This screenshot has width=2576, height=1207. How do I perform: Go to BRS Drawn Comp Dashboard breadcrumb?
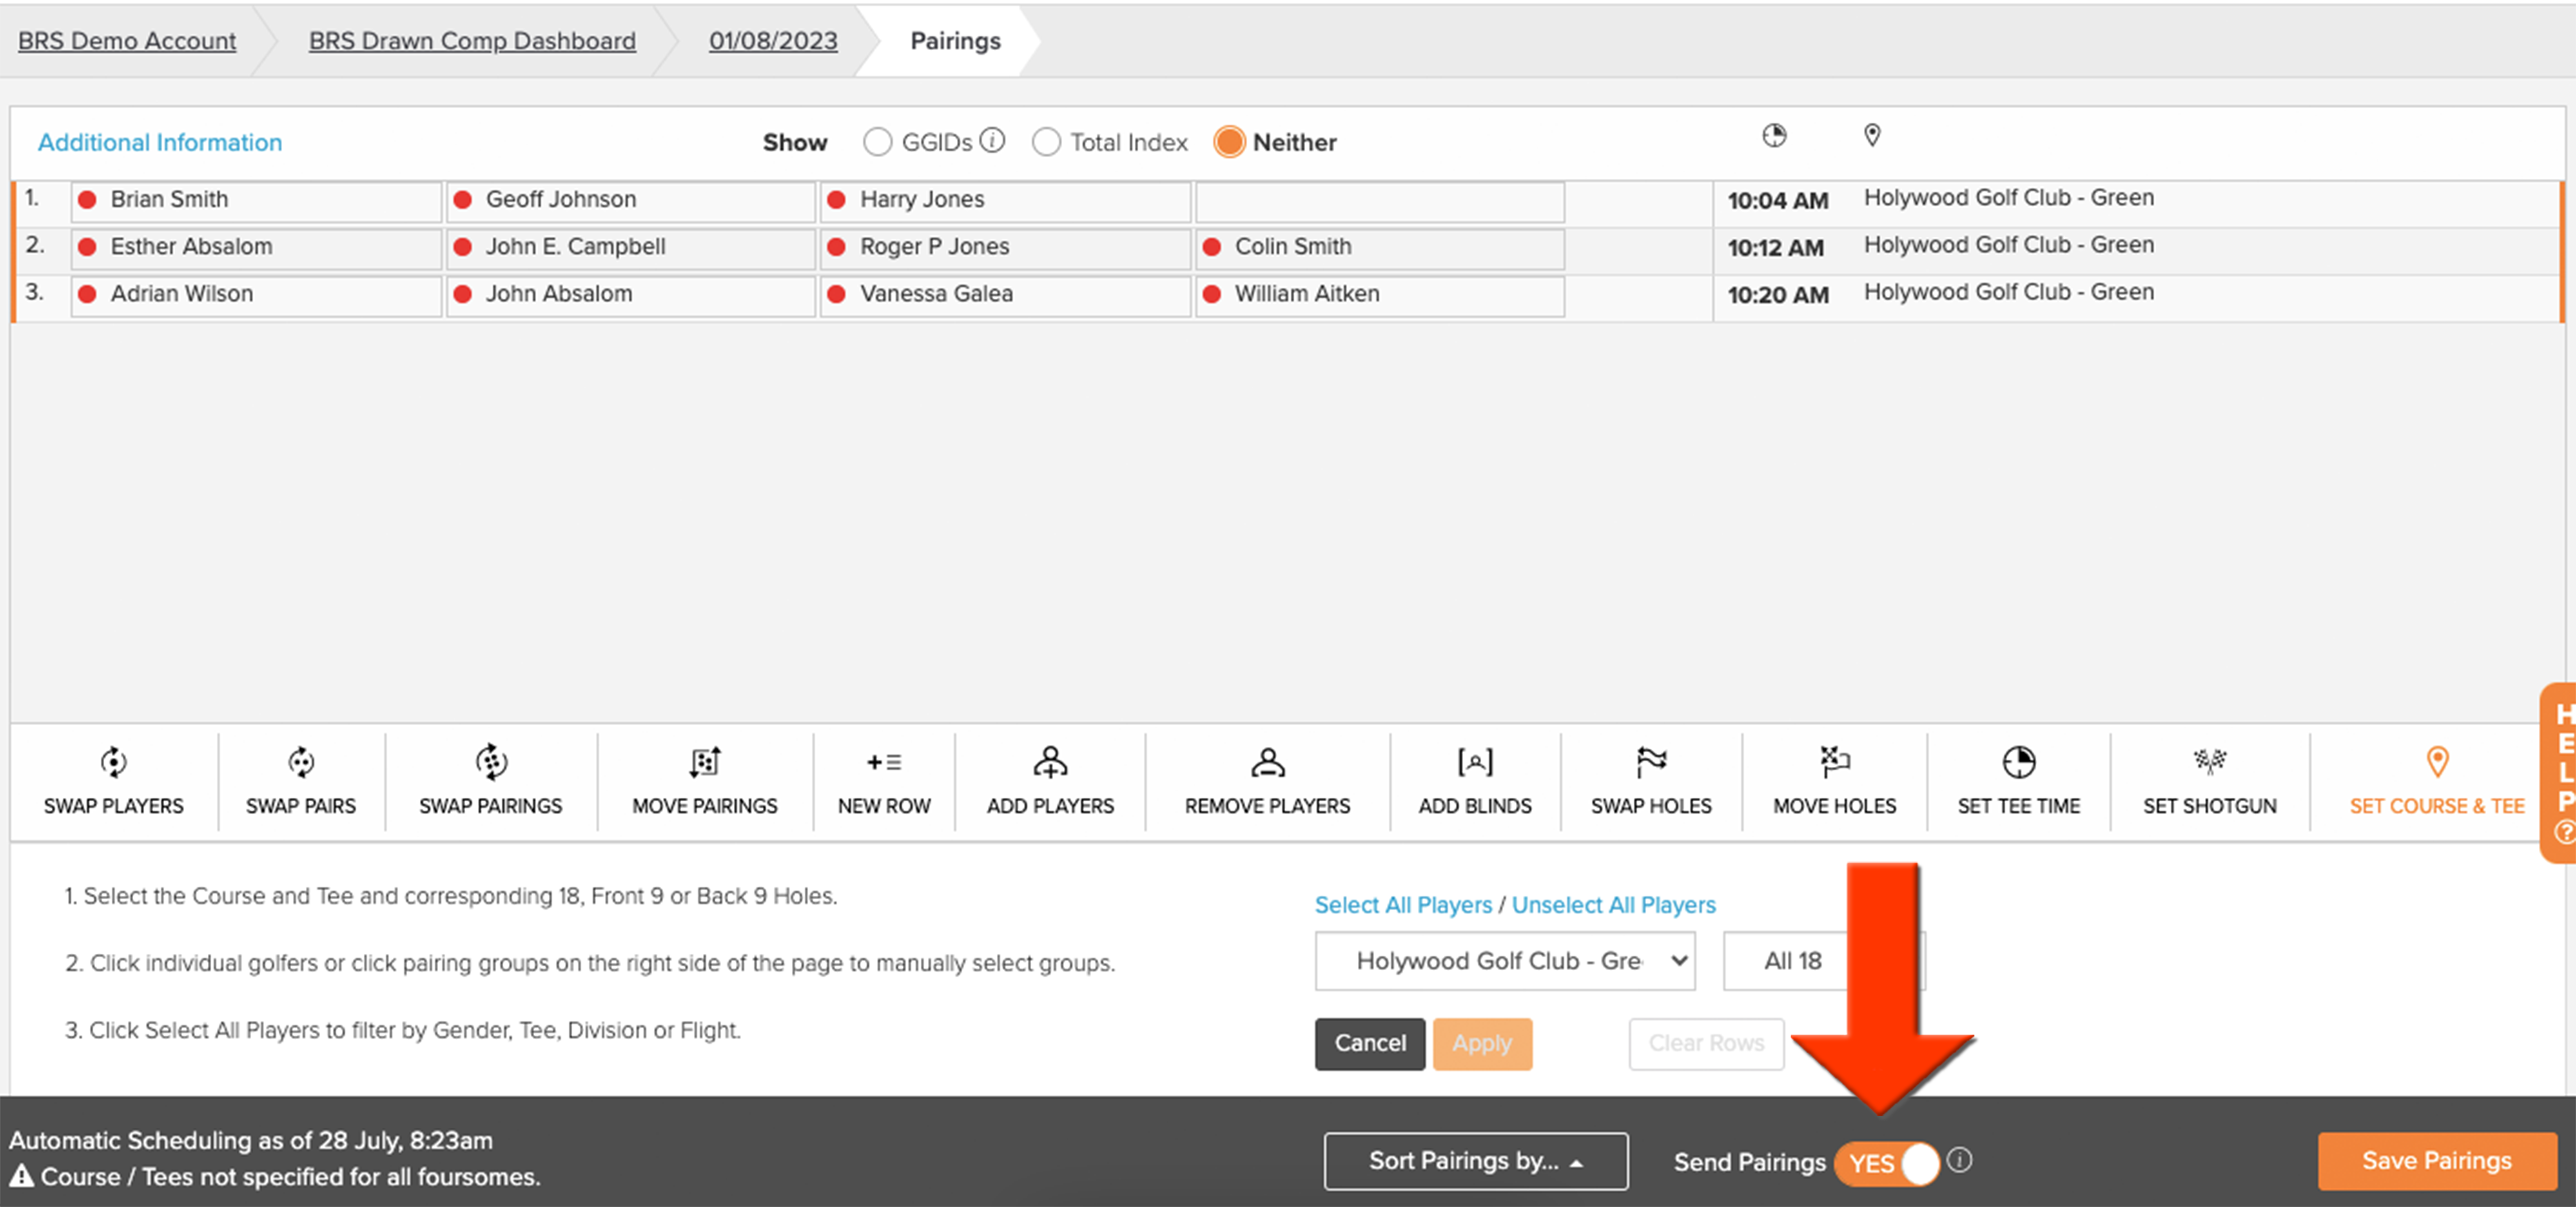472,41
